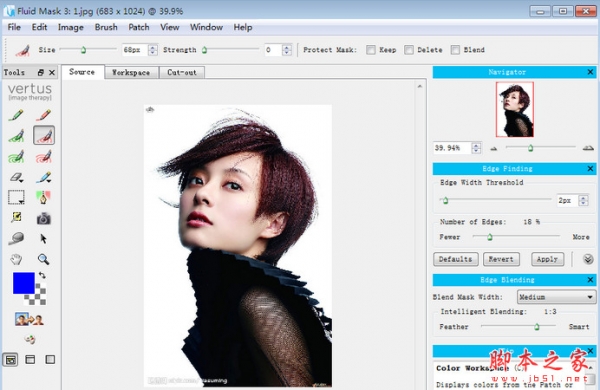This screenshot has height=390, width=600.
Task: Click the Apply button
Action: click(547, 259)
